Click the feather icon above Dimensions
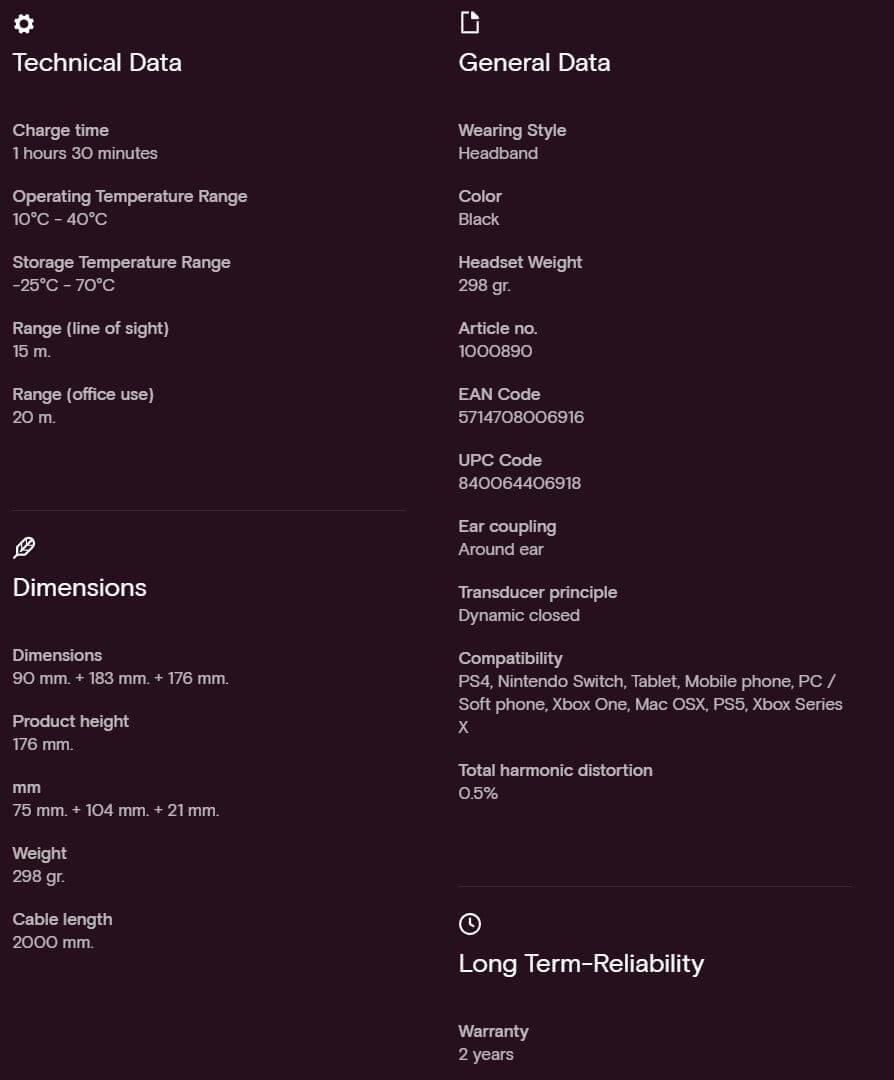Image resolution: width=894 pixels, height=1080 pixels. (x=24, y=548)
